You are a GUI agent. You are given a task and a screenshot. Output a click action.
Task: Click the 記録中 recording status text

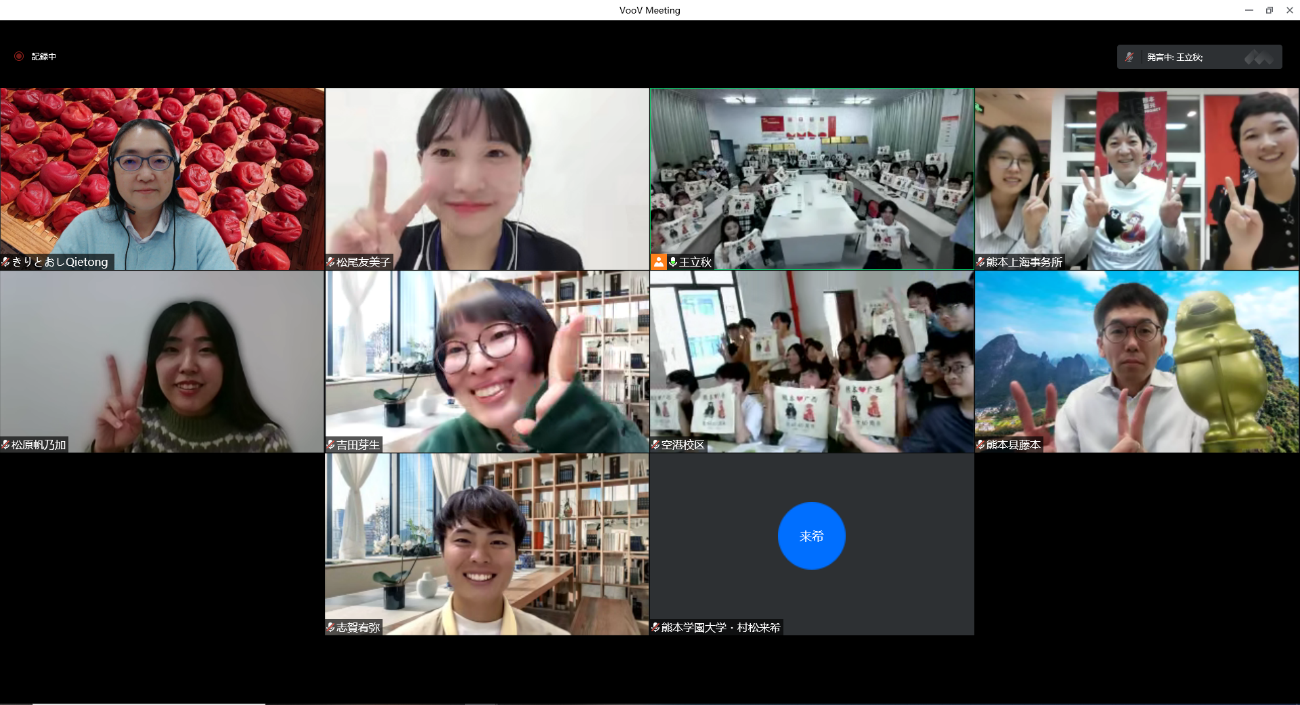tap(44, 57)
